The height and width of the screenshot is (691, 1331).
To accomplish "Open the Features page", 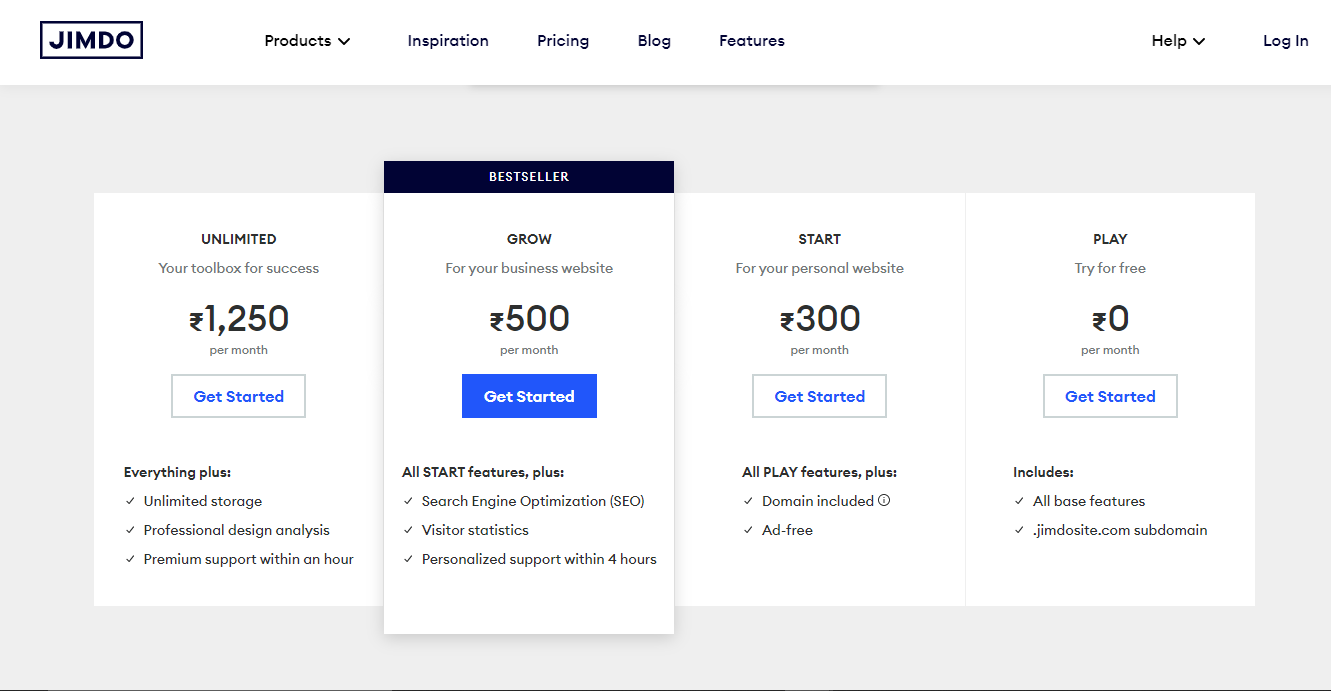I will click(x=752, y=41).
